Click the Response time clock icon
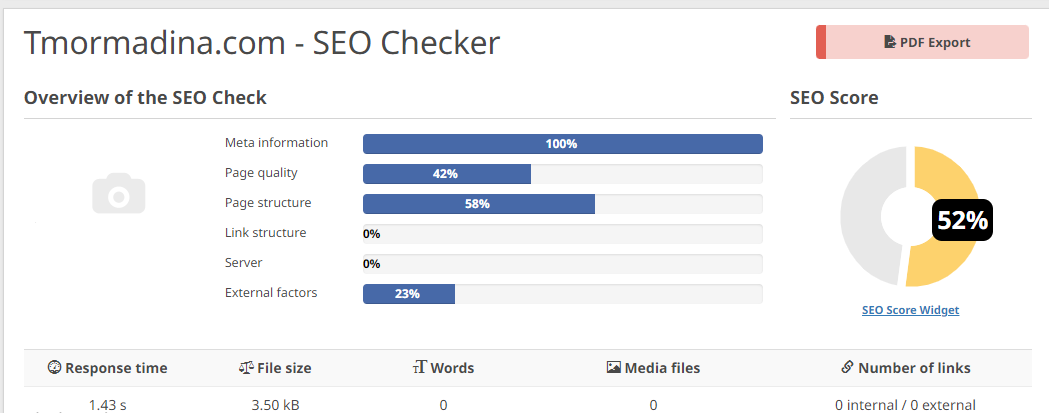 point(55,368)
